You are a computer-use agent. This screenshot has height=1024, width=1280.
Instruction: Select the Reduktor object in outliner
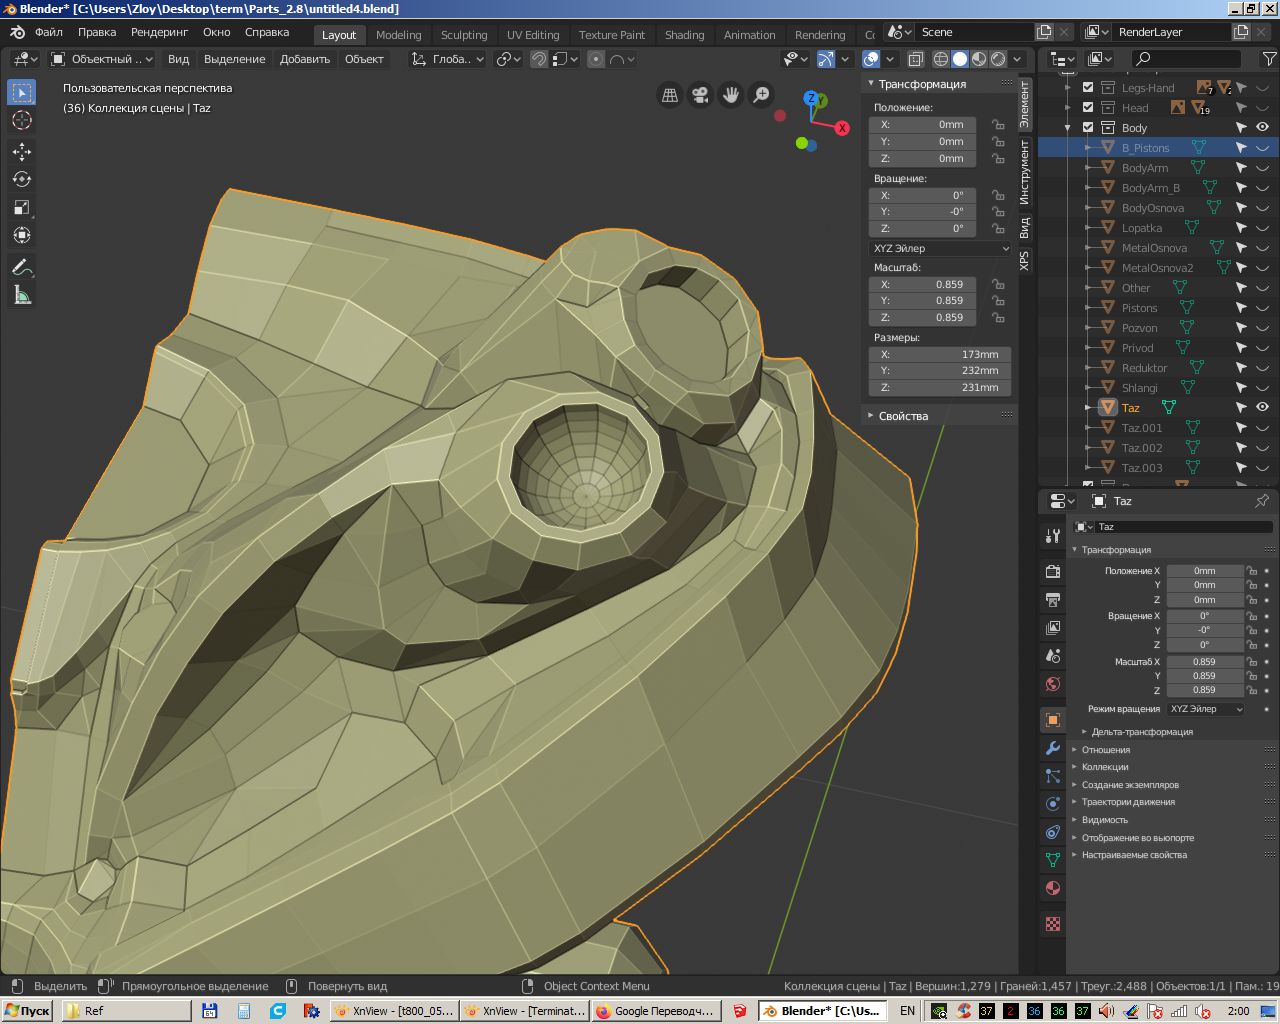click(x=1144, y=368)
